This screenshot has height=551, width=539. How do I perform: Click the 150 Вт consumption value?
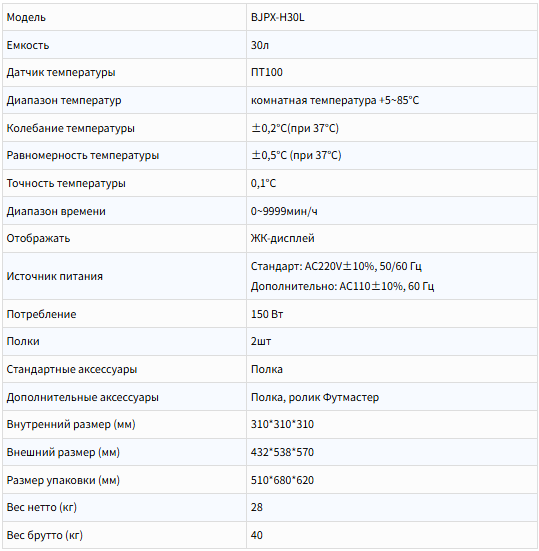[x=267, y=314]
